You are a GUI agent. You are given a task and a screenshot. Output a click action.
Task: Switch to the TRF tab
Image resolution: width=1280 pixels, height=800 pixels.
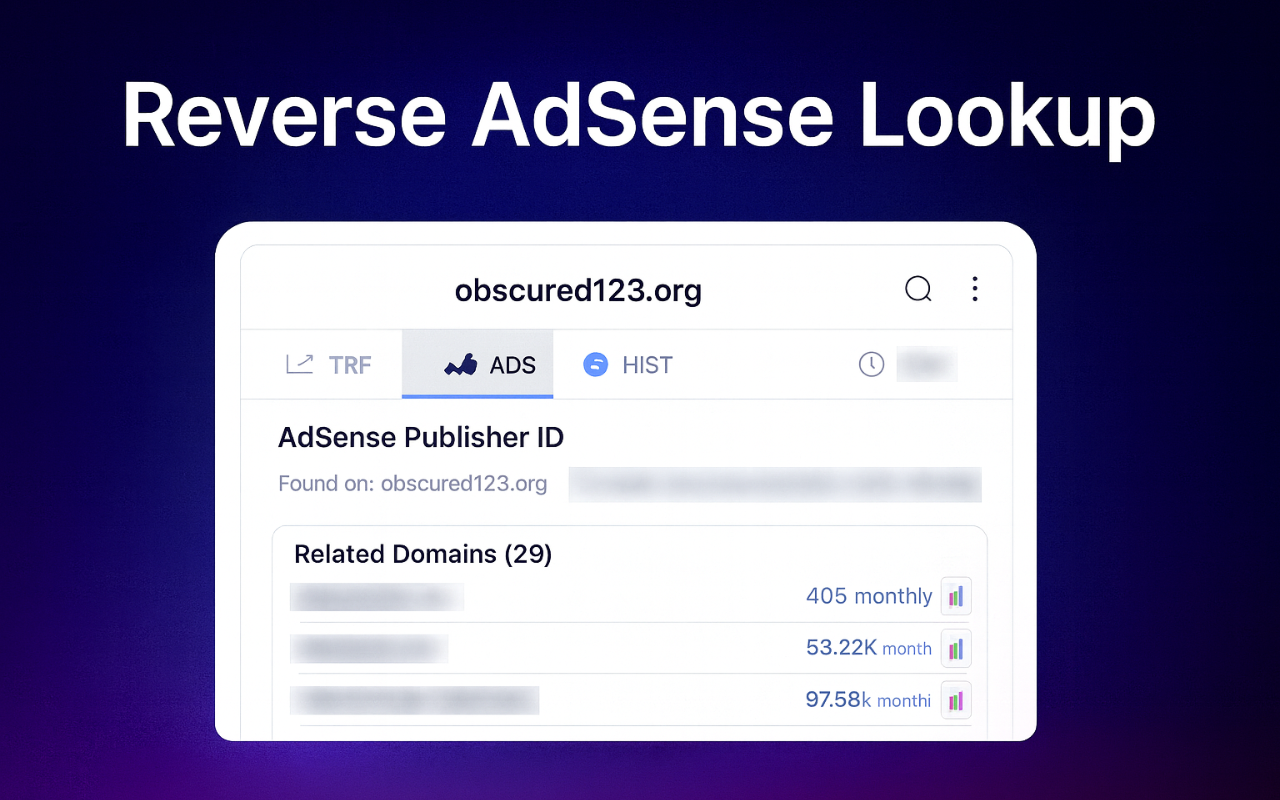(x=329, y=365)
